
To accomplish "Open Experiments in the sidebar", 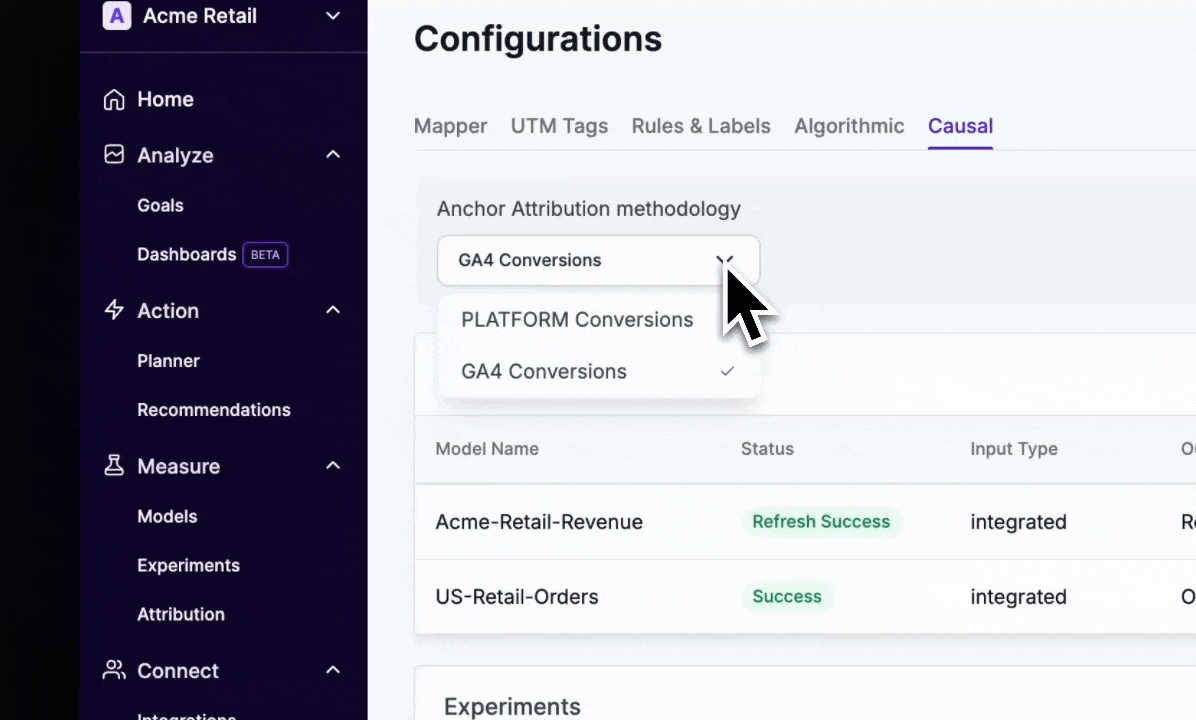I will [x=188, y=565].
